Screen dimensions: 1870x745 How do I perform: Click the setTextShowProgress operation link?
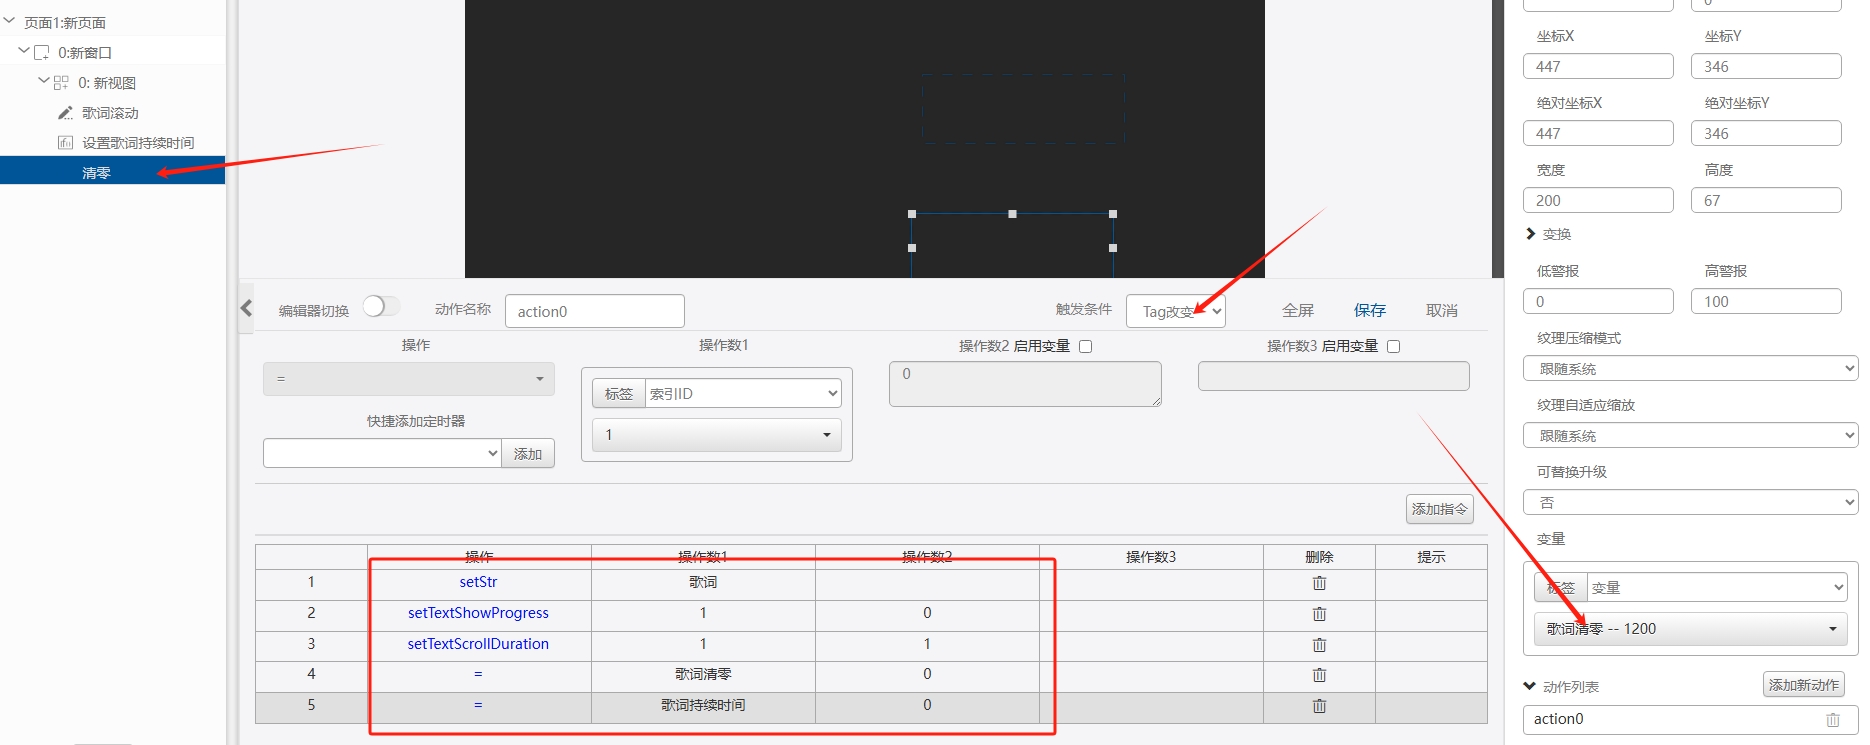click(478, 613)
